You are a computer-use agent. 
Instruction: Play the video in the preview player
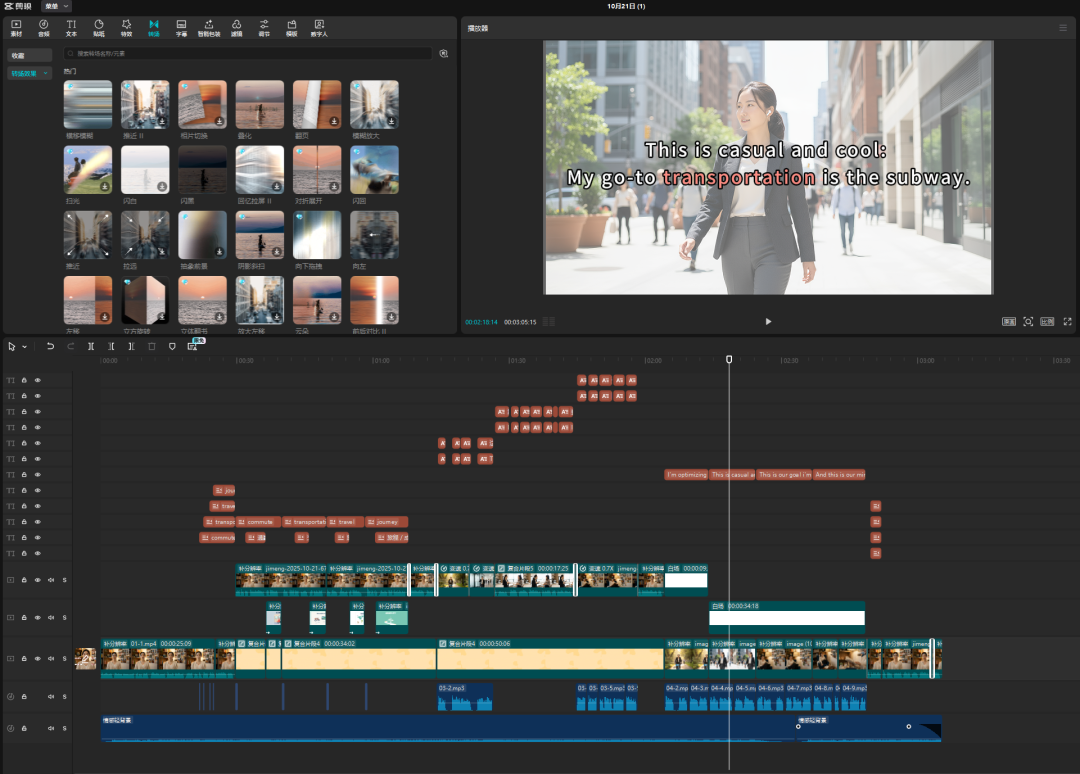[x=768, y=322]
